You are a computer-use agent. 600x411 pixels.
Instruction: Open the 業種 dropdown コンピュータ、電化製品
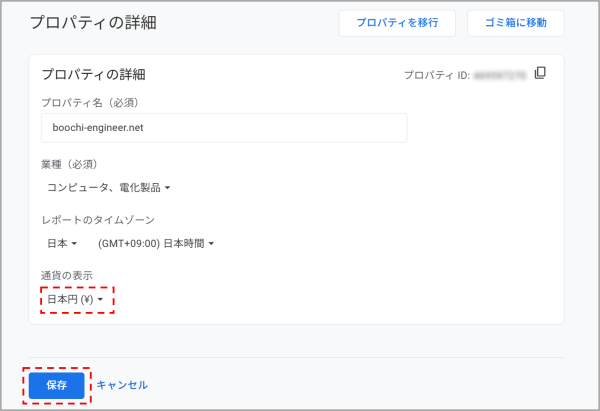click(109, 188)
